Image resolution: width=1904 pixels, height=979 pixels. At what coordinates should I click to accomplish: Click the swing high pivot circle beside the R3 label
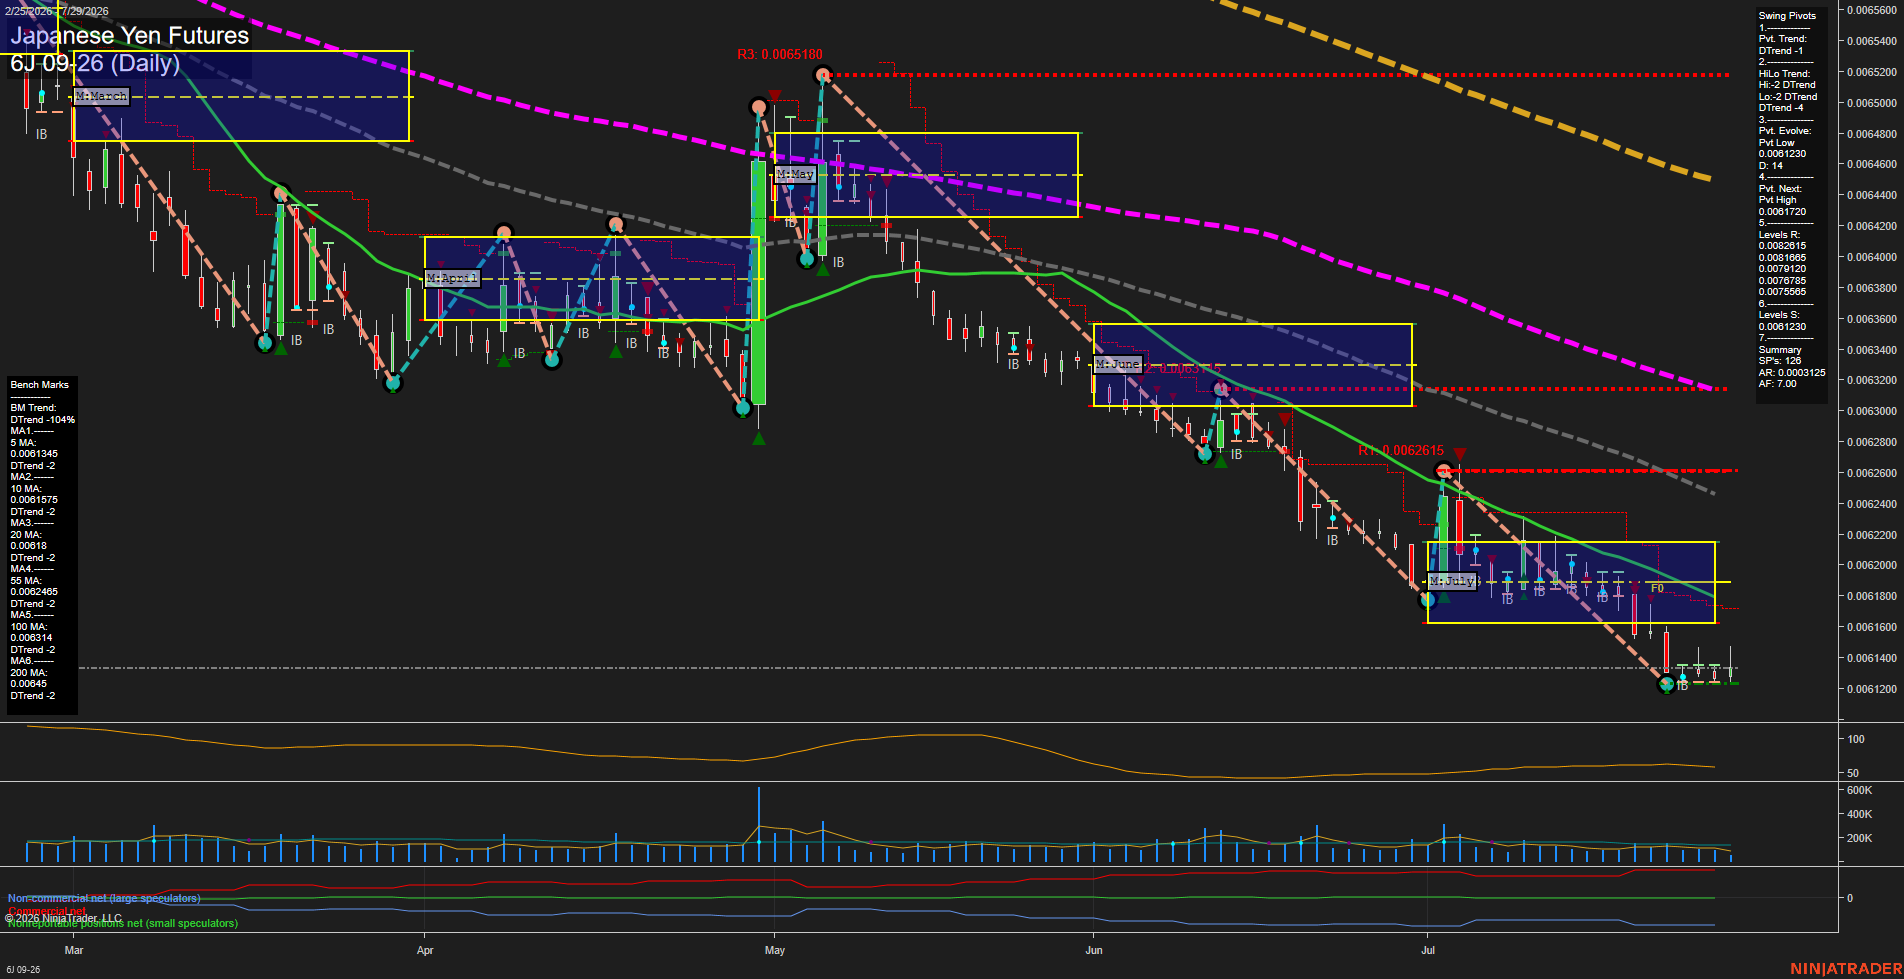pos(823,74)
